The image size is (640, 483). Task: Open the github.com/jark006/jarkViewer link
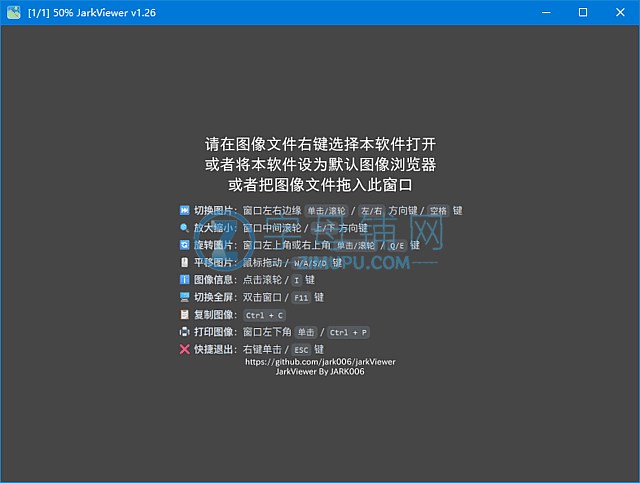pyautogui.click(x=320, y=361)
